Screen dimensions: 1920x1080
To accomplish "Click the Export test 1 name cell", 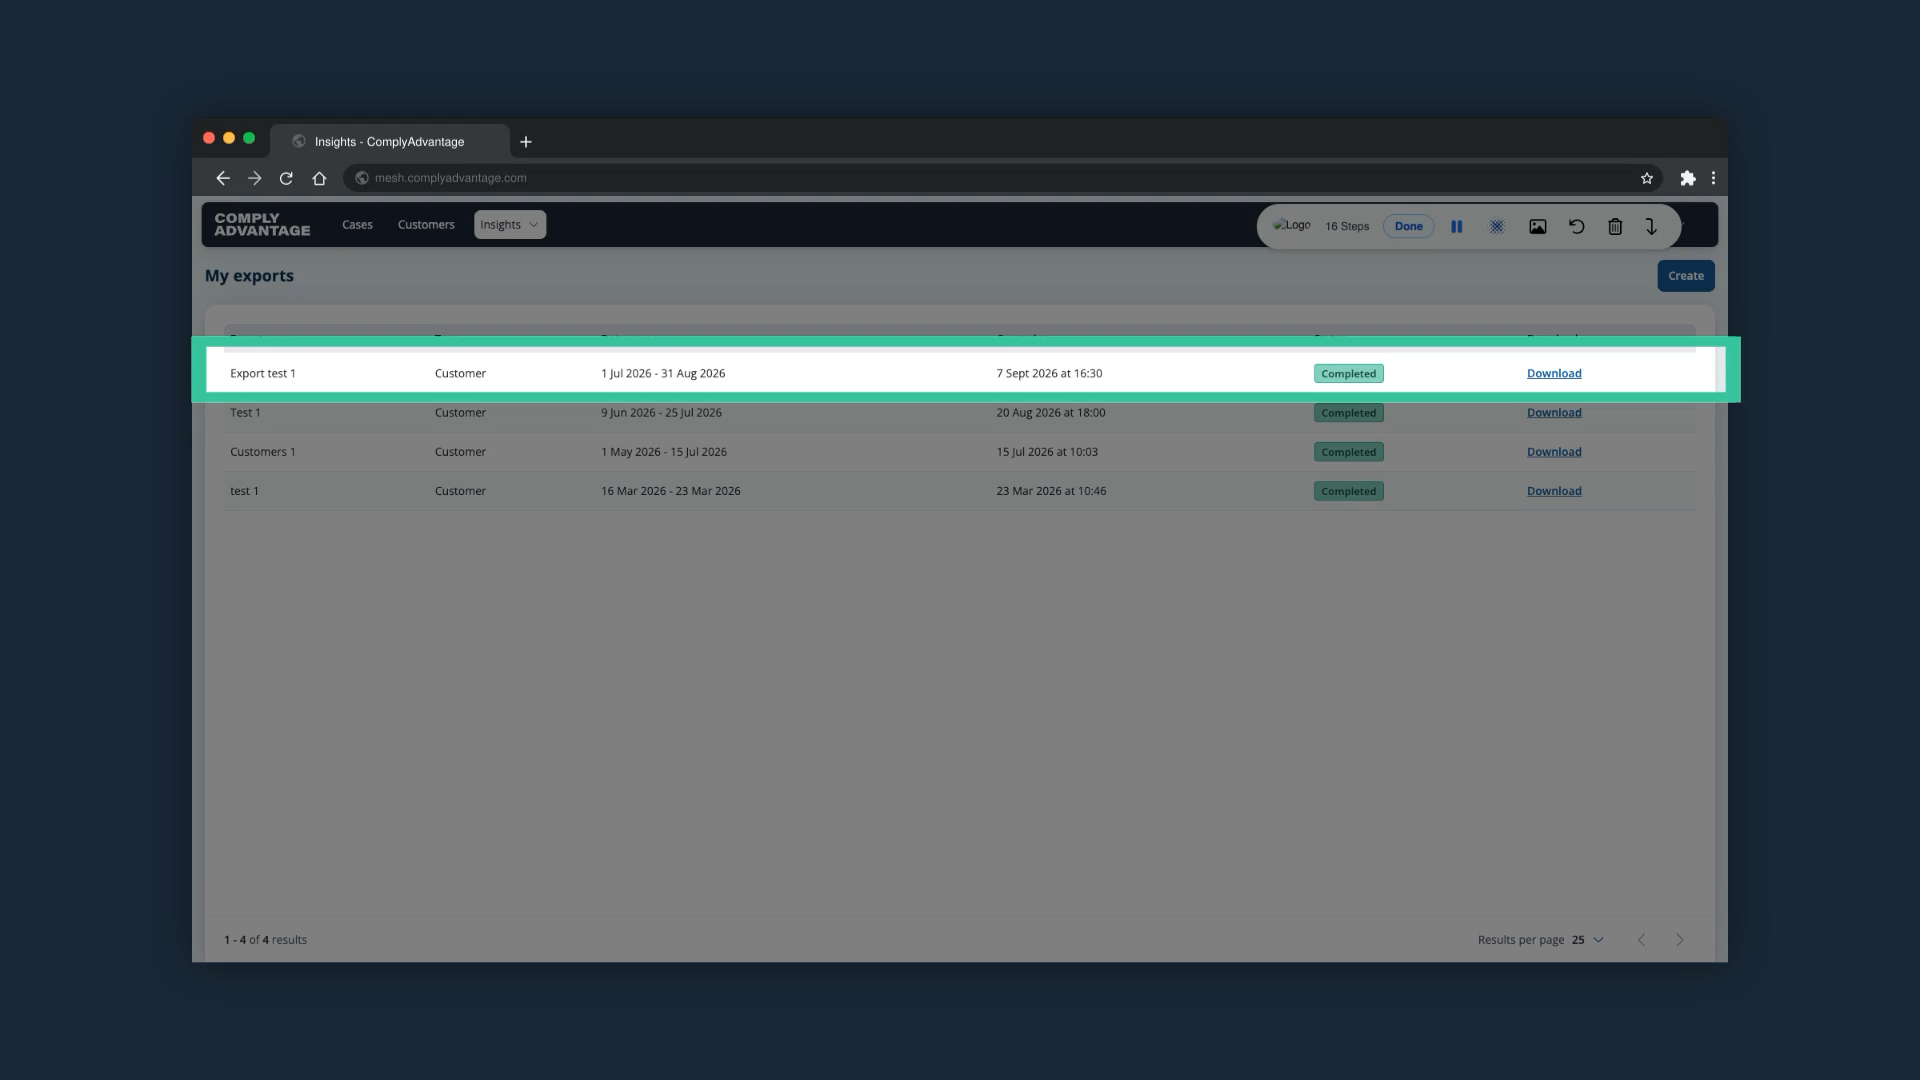I will click(263, 373).
